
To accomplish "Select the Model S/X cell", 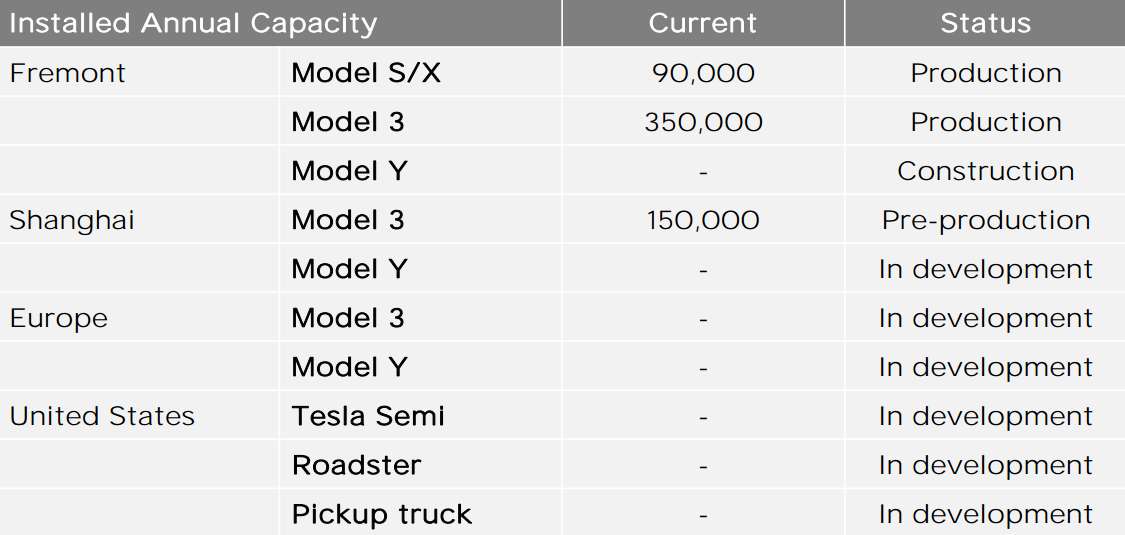I will (366, 73).
